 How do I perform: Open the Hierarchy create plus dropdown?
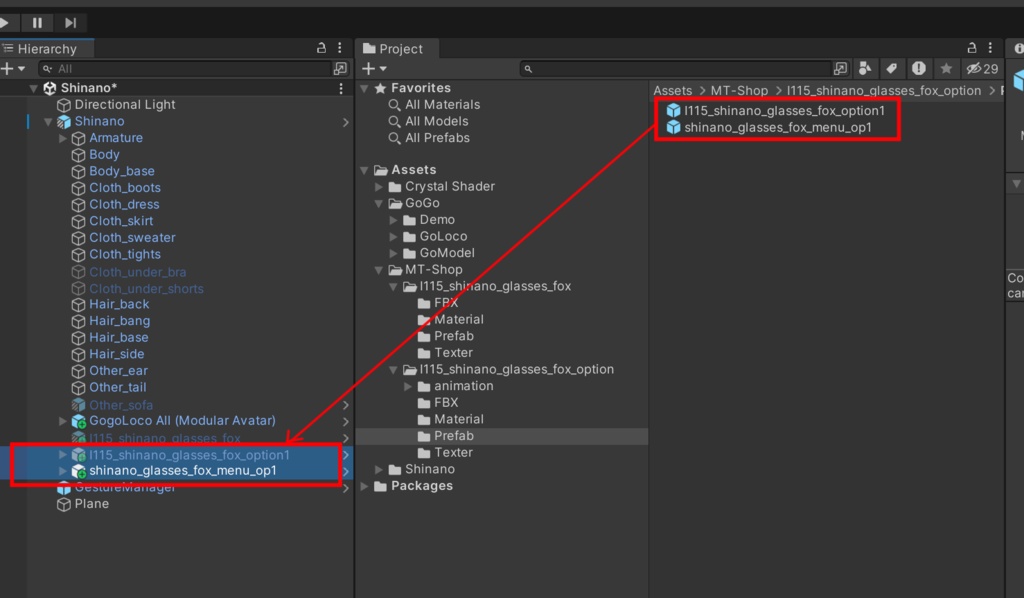[13, 69]
